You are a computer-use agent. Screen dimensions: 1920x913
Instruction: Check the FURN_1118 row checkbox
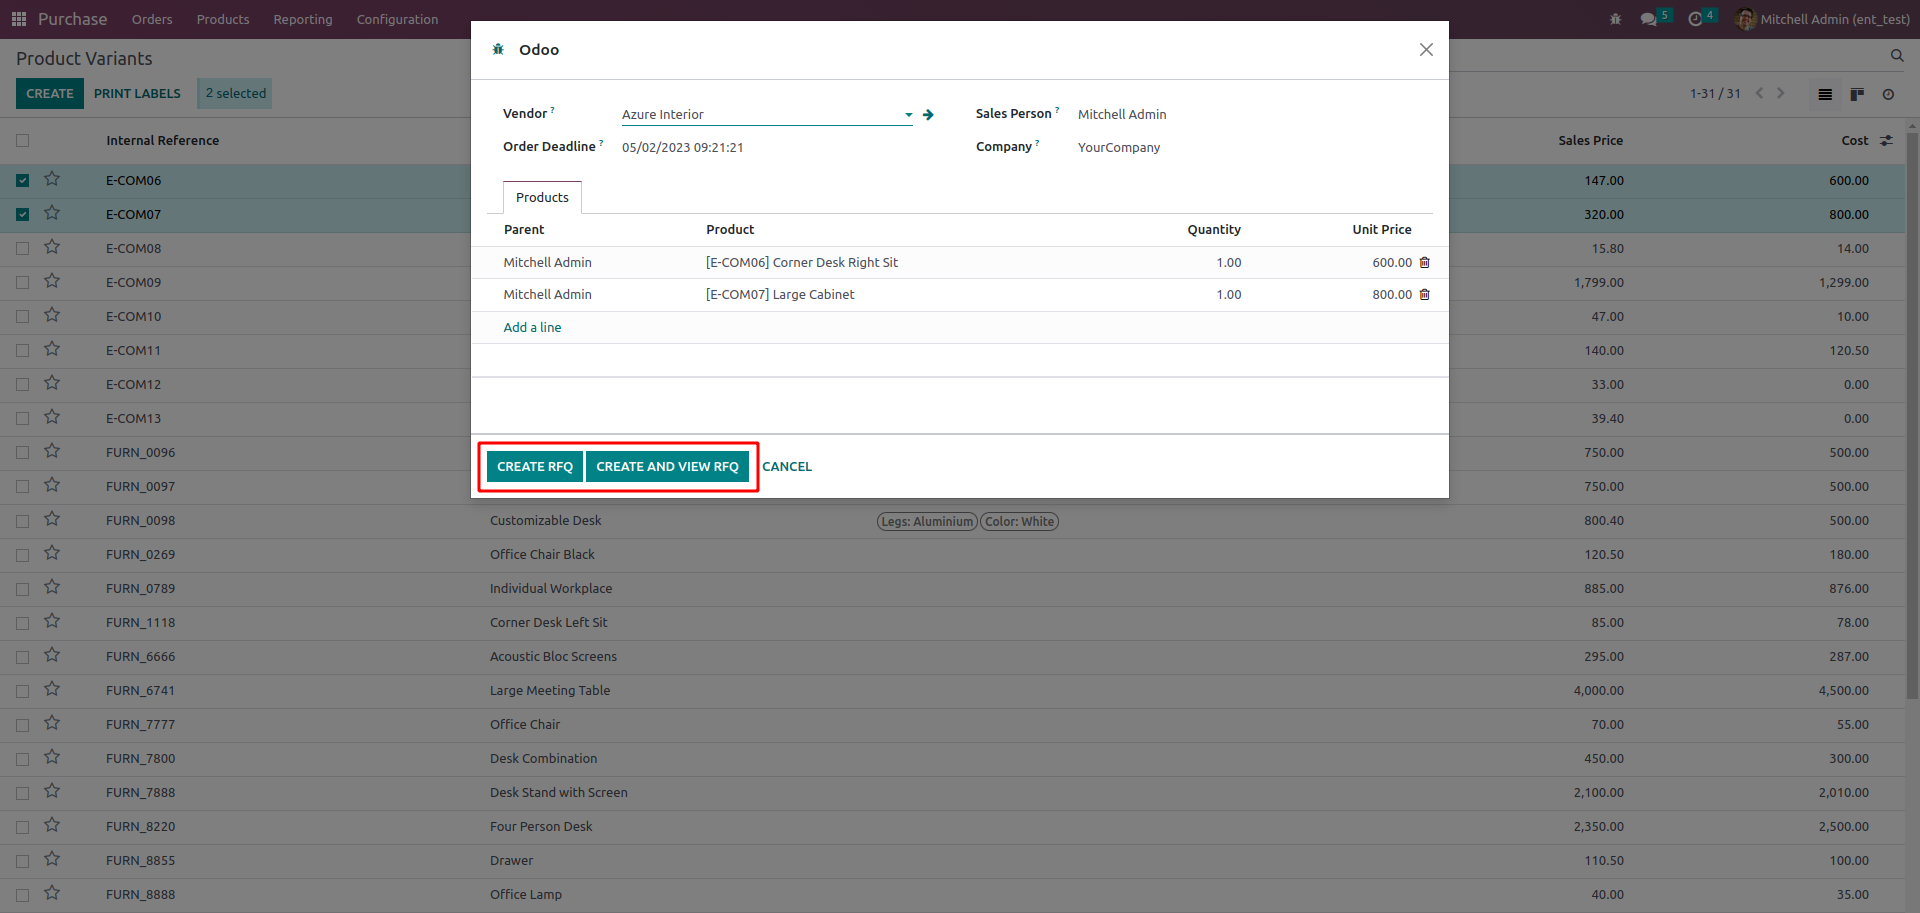(x=23, y=623)
